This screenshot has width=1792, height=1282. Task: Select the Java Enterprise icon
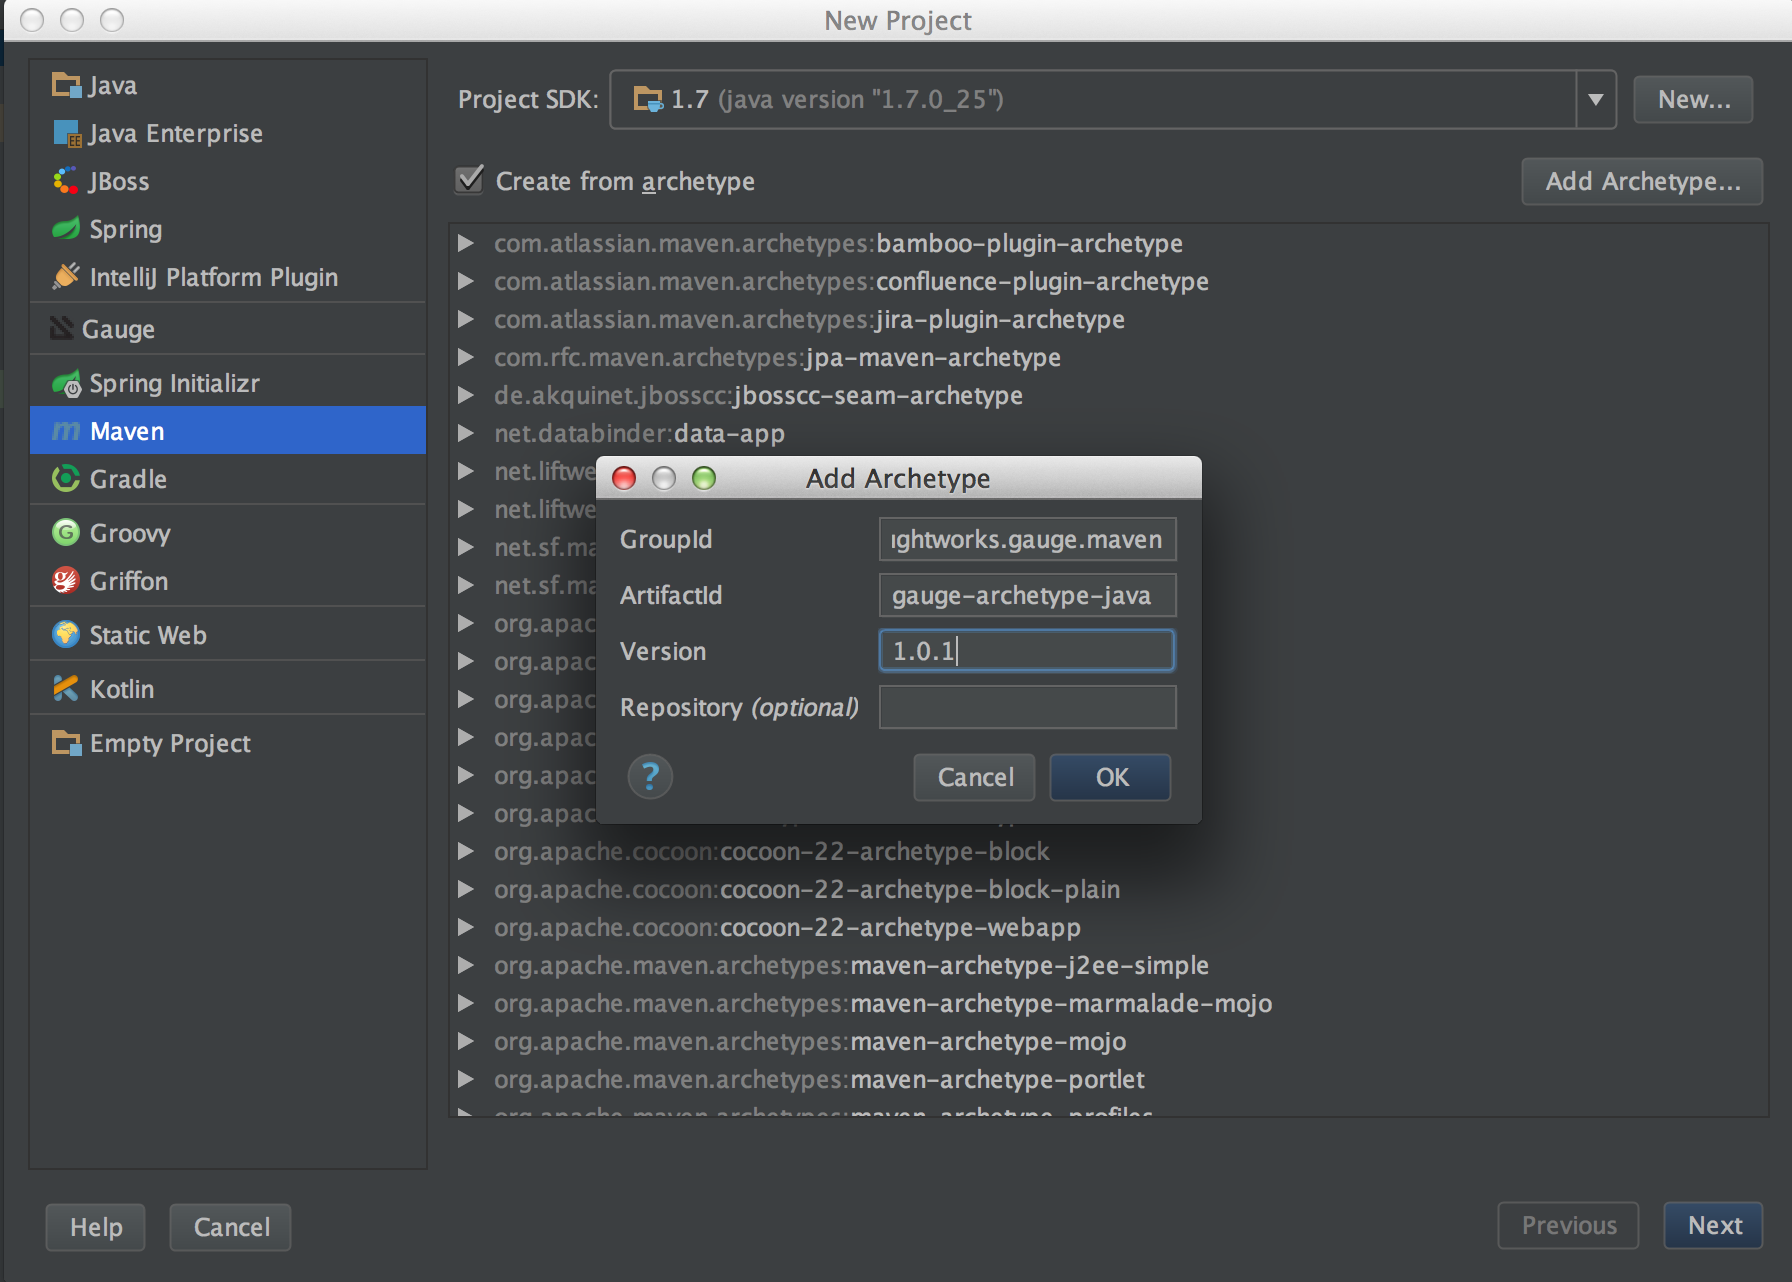click(x=66, y=133)
